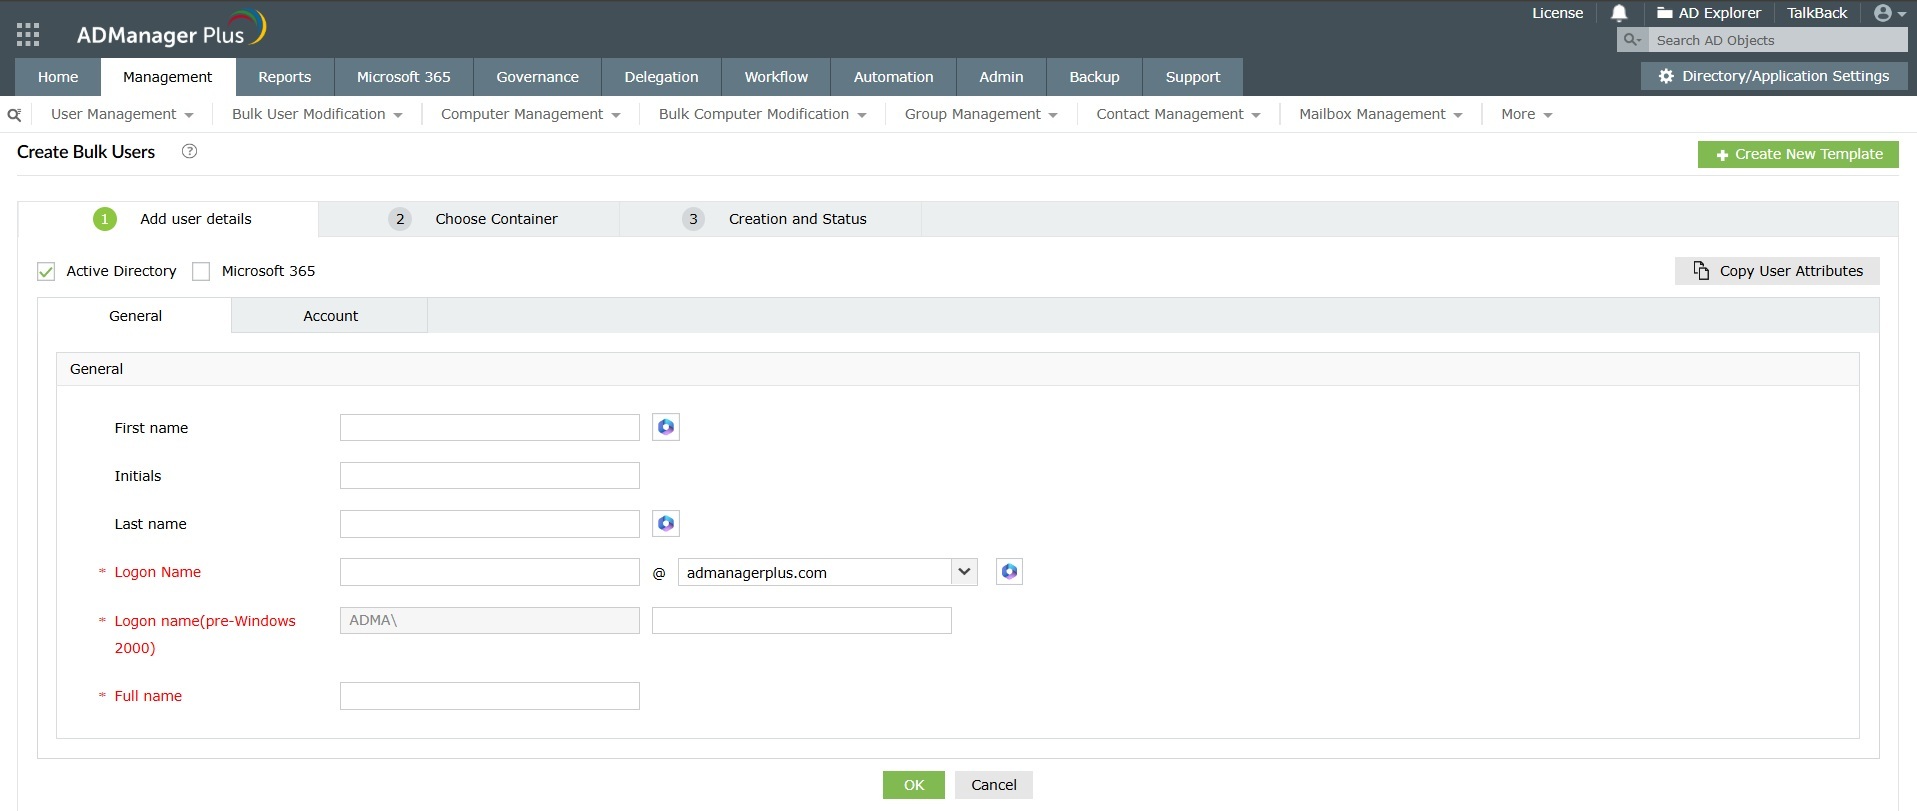
Task: Click the green OK button
Action: (914, 785)
